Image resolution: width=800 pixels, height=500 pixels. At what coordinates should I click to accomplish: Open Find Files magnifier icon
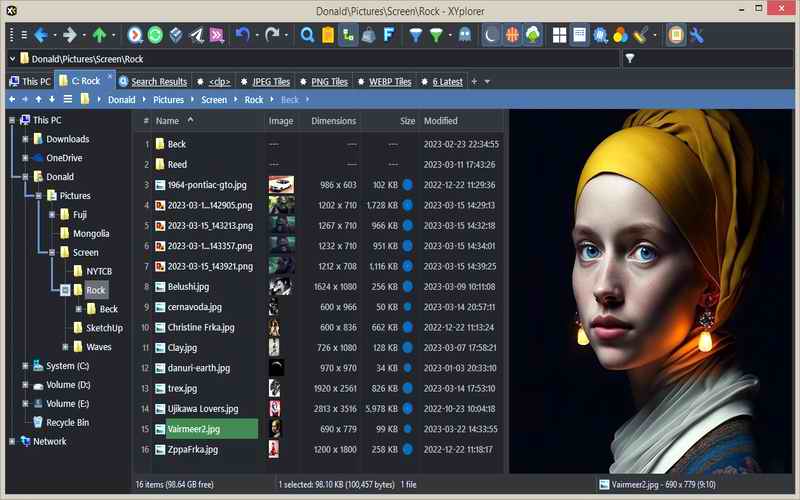308,35
